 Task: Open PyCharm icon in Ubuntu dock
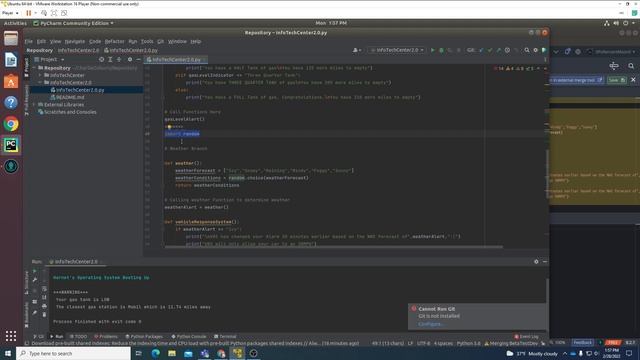(x=11, y=145)
